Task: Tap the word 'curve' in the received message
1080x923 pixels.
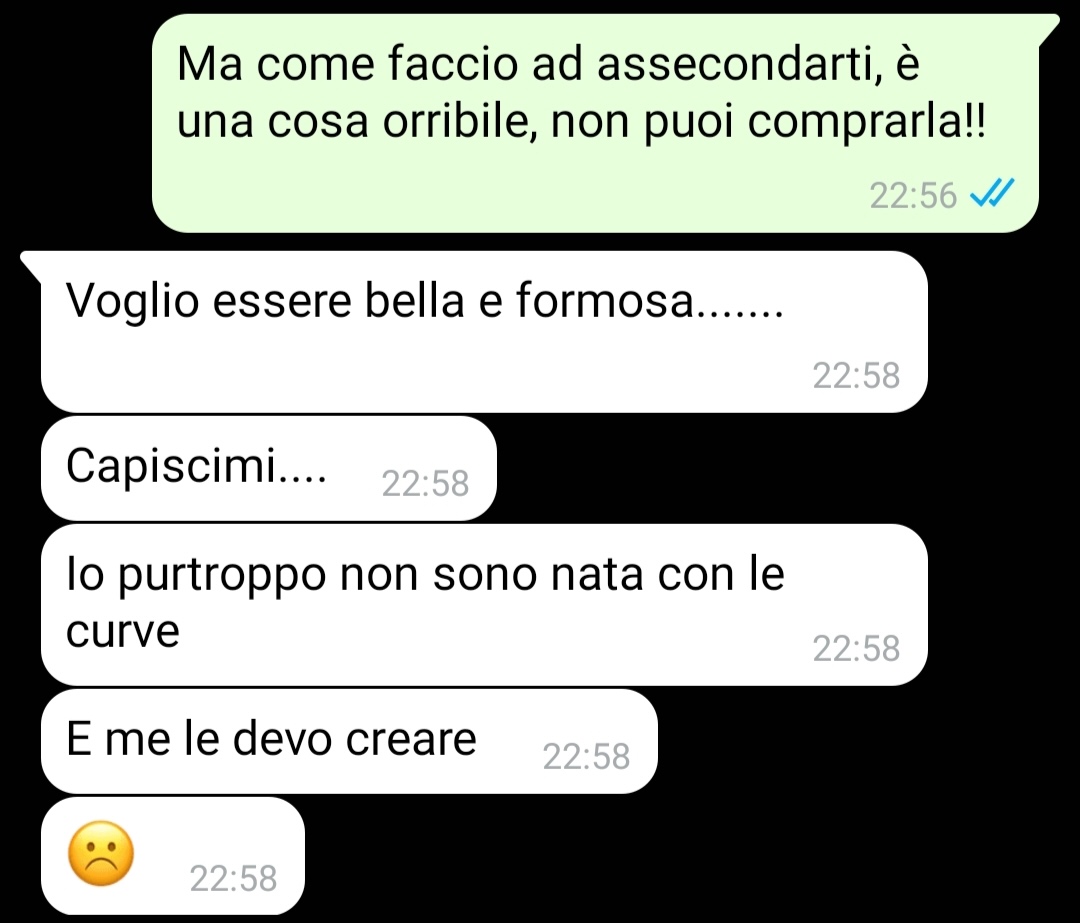Action: click(123, 633)
